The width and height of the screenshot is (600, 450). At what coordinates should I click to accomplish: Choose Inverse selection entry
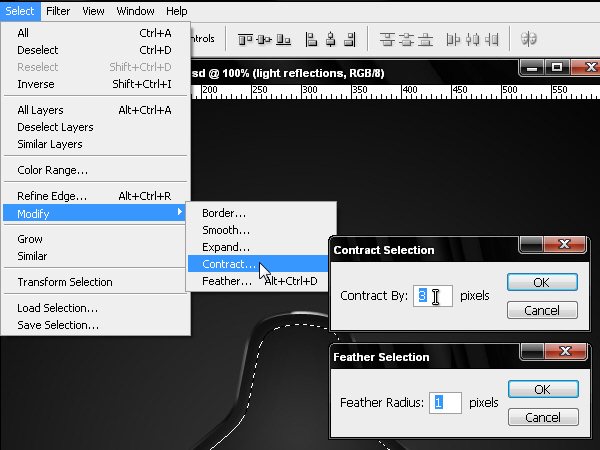coord(95,84)
